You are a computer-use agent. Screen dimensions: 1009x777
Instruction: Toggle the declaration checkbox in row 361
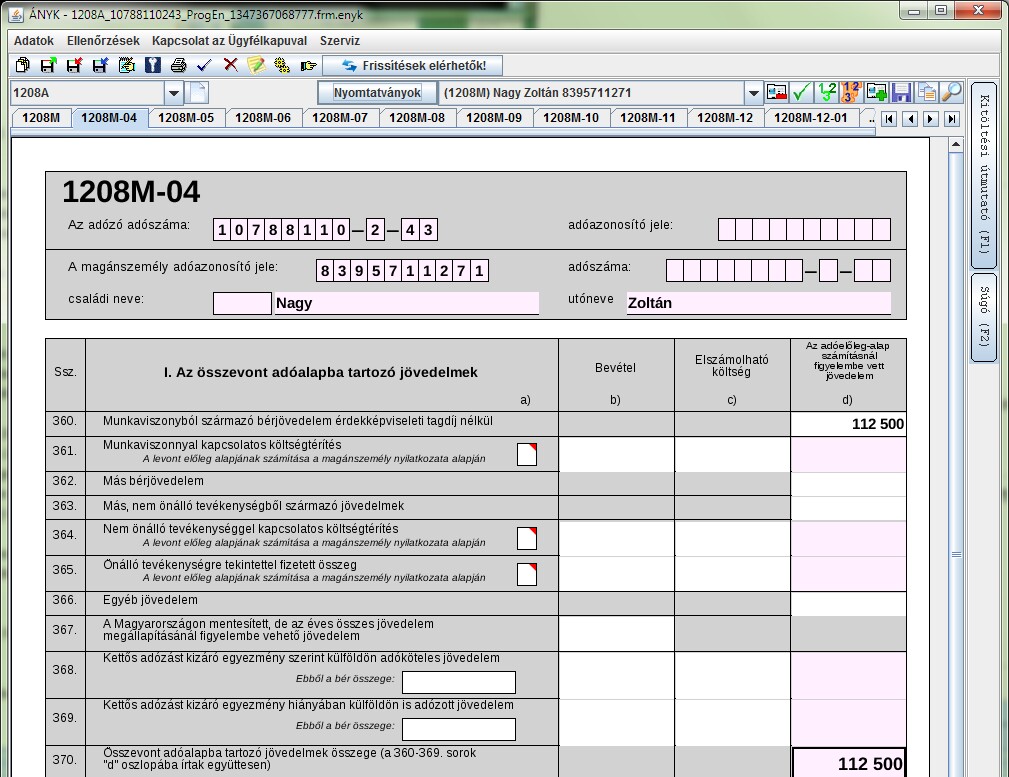click(x=526, y=455)
